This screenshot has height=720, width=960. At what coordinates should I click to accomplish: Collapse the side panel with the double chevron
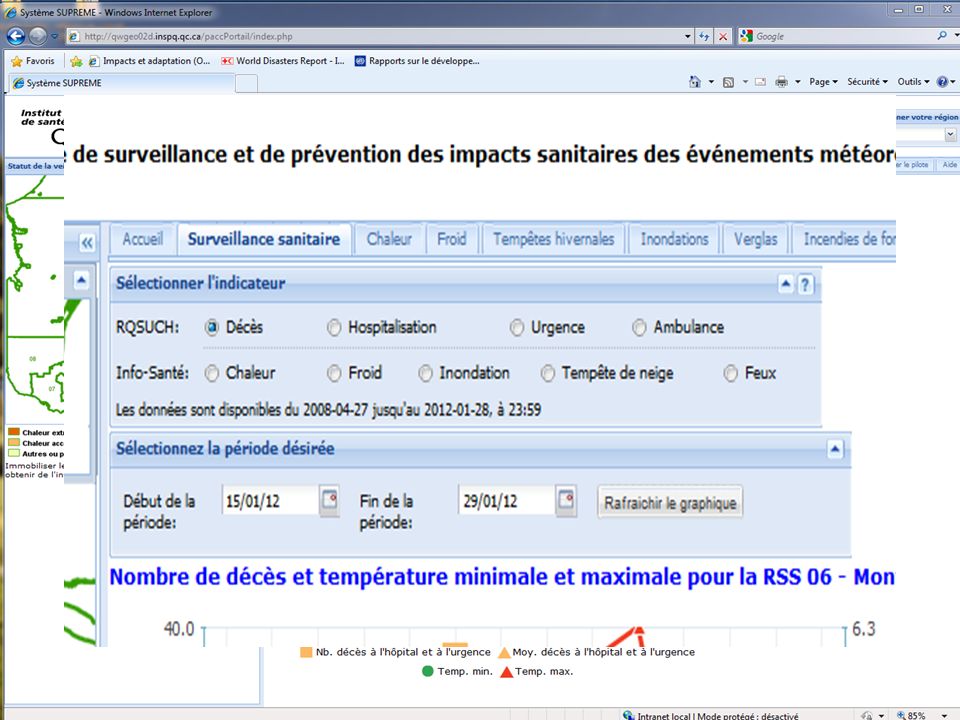point(87,243)
